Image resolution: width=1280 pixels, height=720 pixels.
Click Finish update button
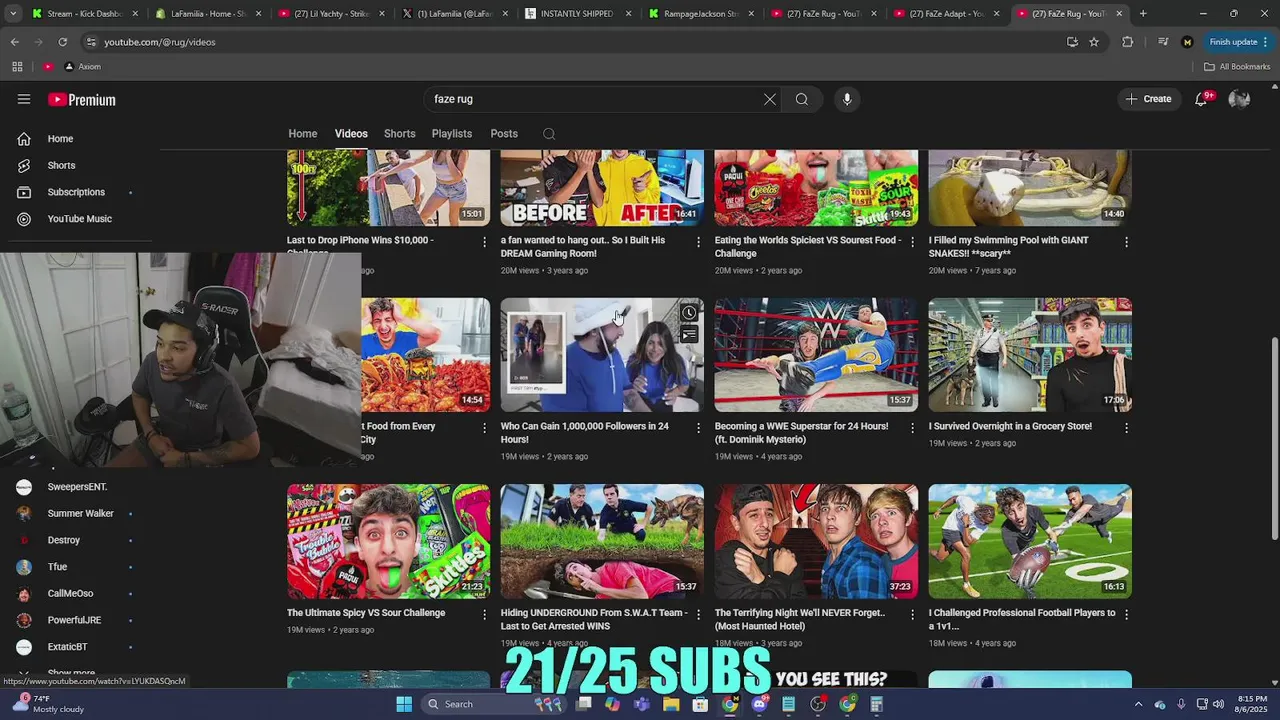tap(1238, 42)
